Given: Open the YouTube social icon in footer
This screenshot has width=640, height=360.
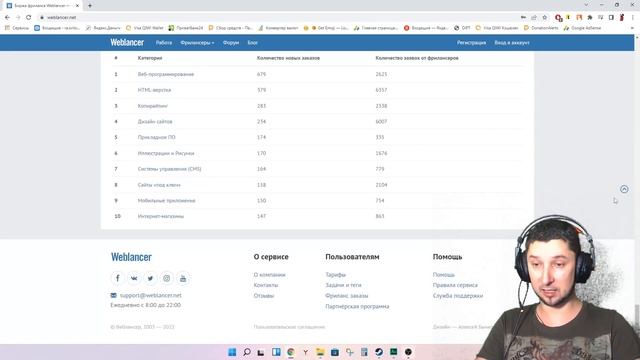Looking at the screenshot, I should tap(183, 278).
